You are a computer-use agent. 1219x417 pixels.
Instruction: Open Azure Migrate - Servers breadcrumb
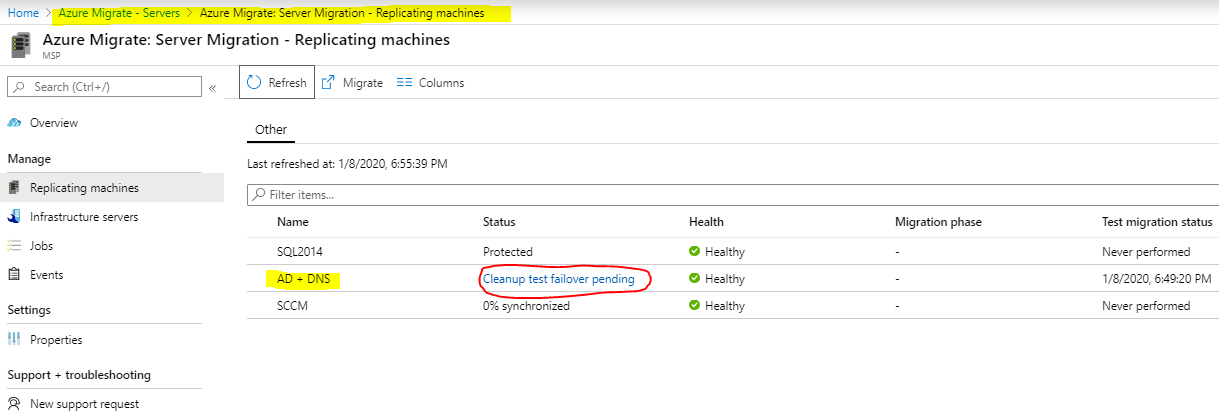(x=120, y=13)
